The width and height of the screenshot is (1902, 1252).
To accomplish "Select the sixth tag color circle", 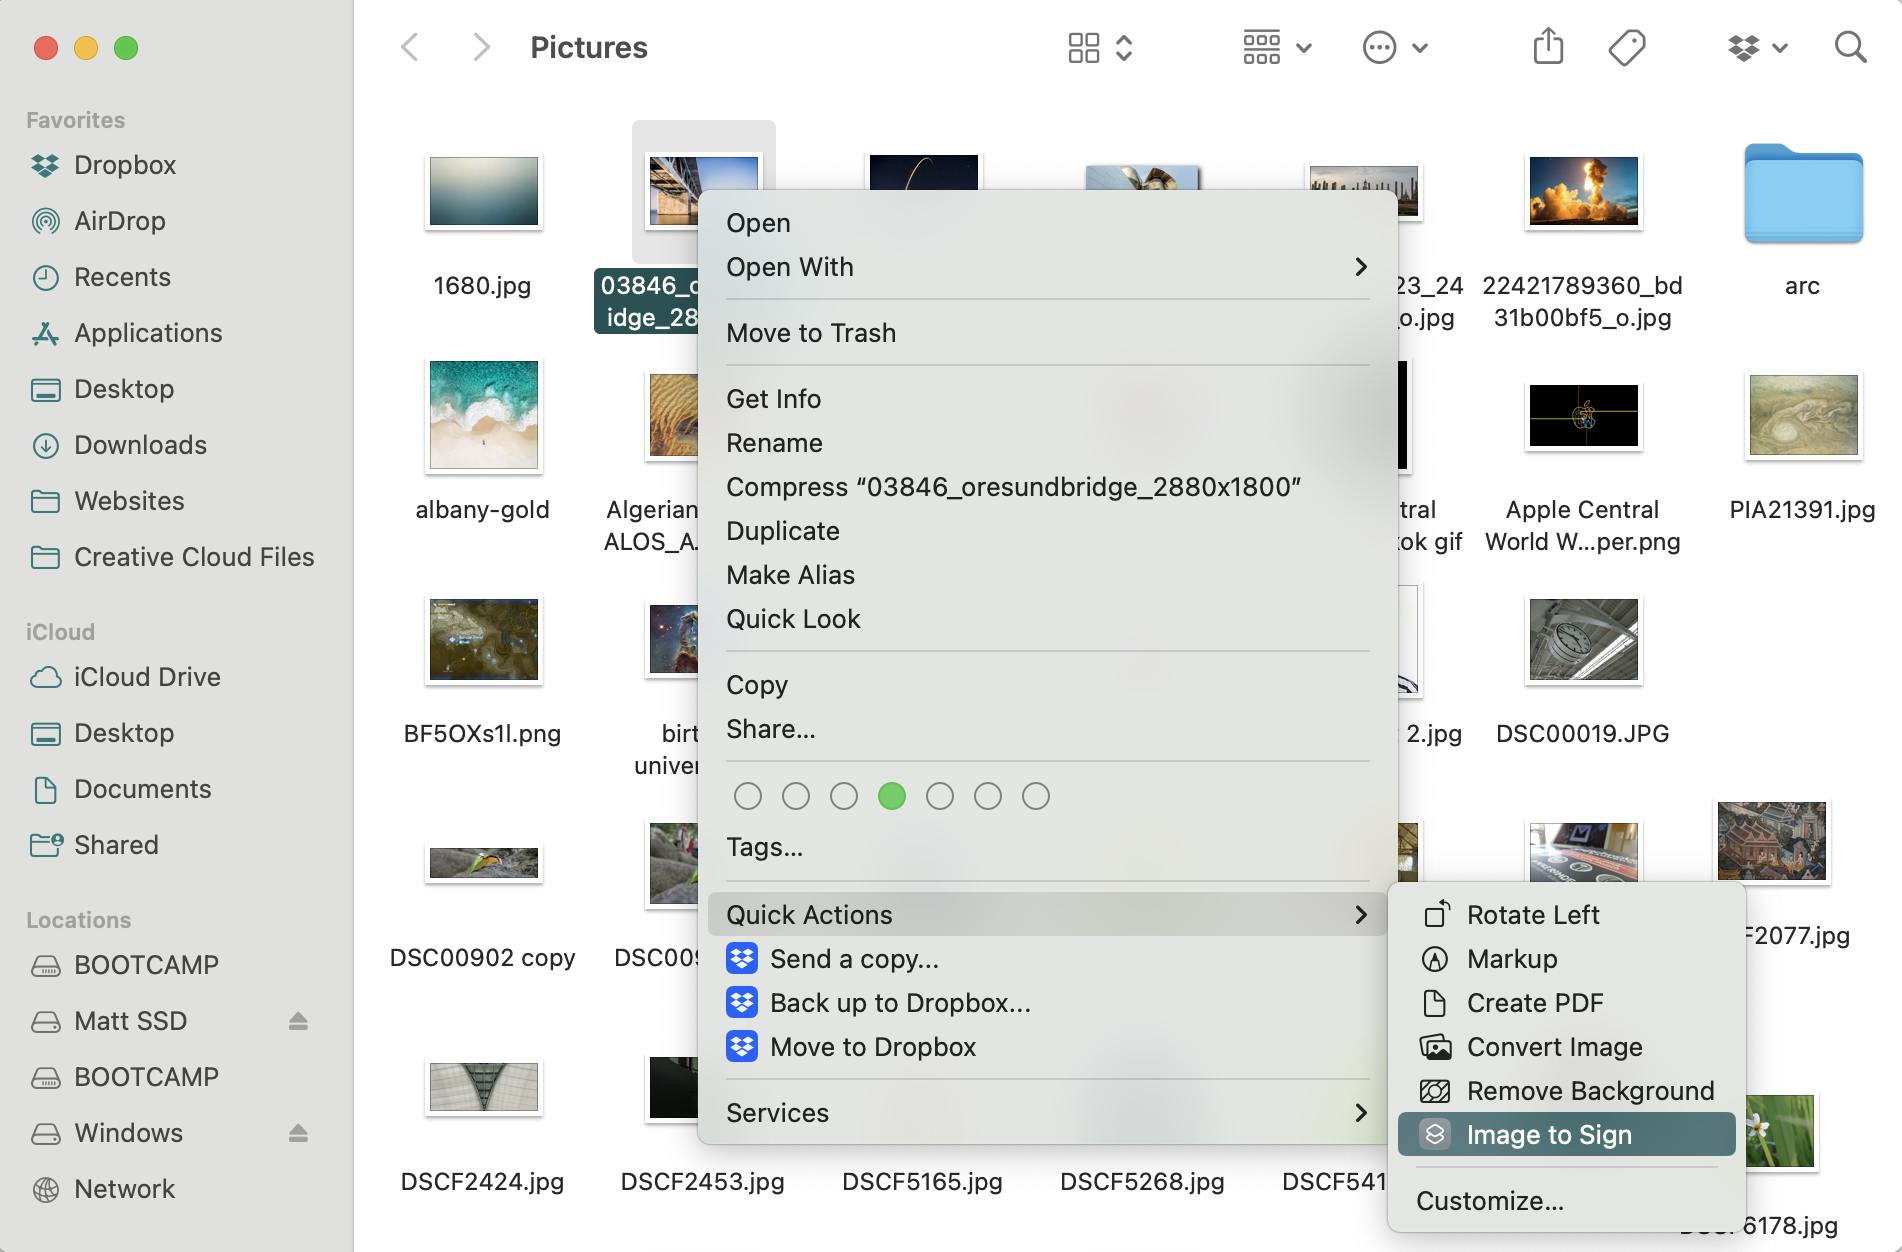I will (988, 796).
